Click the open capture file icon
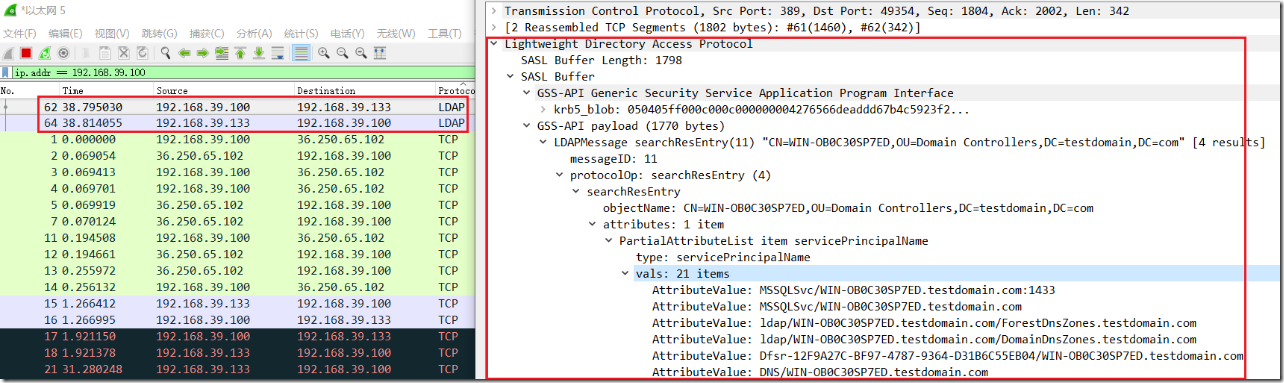 pyautogui.click(x=86, y=53)
